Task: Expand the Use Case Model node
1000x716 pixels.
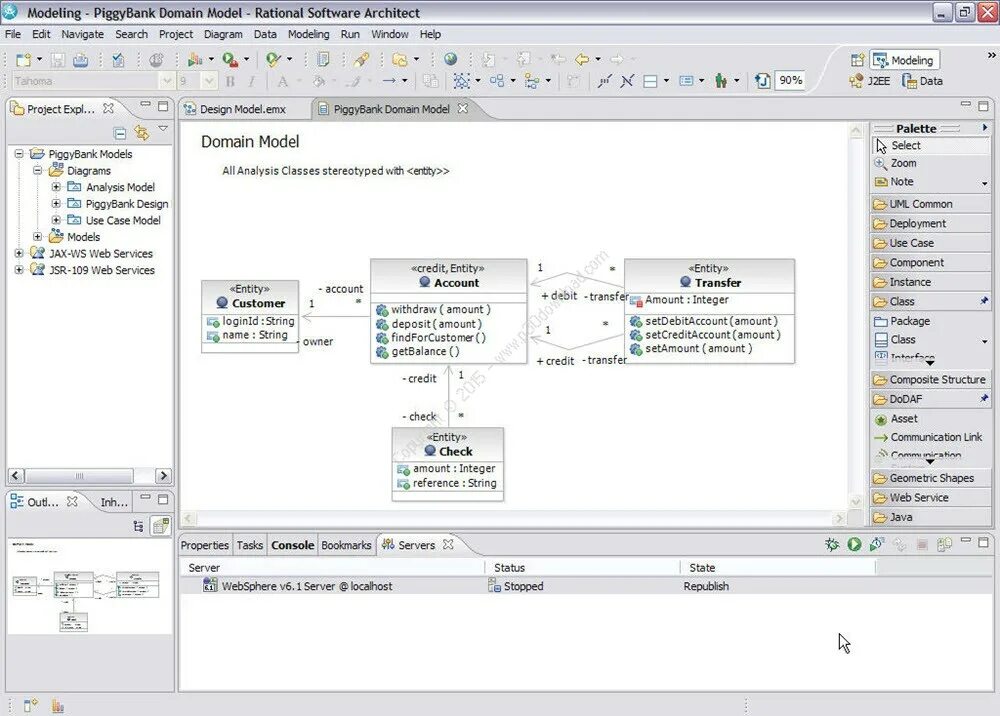Action: click(56, 220)
